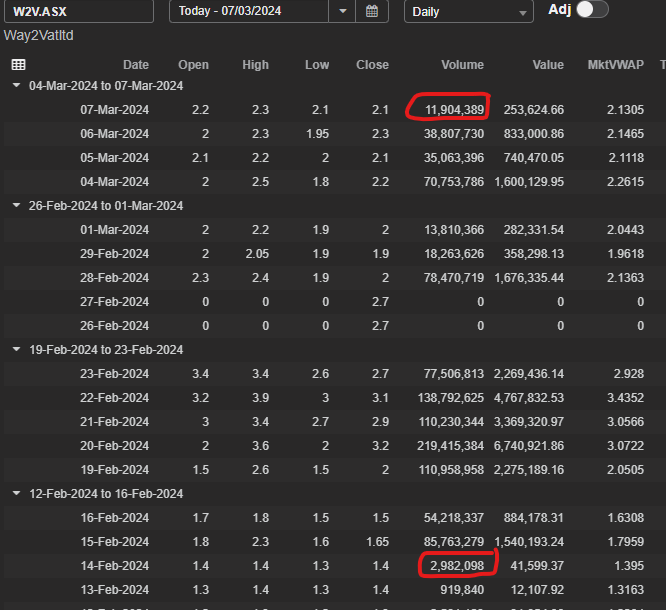666x610 pixels.
Task: Select the 19-Feb-2024 date cell
Action: click(114, 470)
